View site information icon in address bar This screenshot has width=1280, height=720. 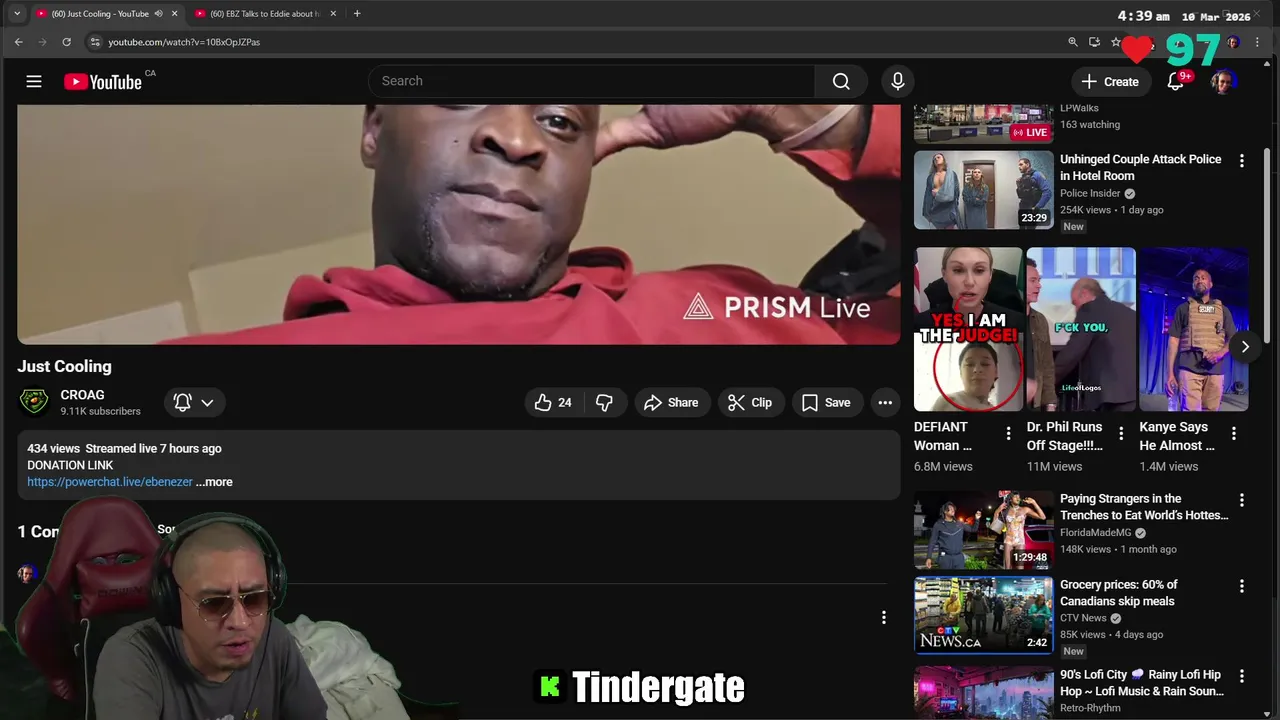(95, 42)
